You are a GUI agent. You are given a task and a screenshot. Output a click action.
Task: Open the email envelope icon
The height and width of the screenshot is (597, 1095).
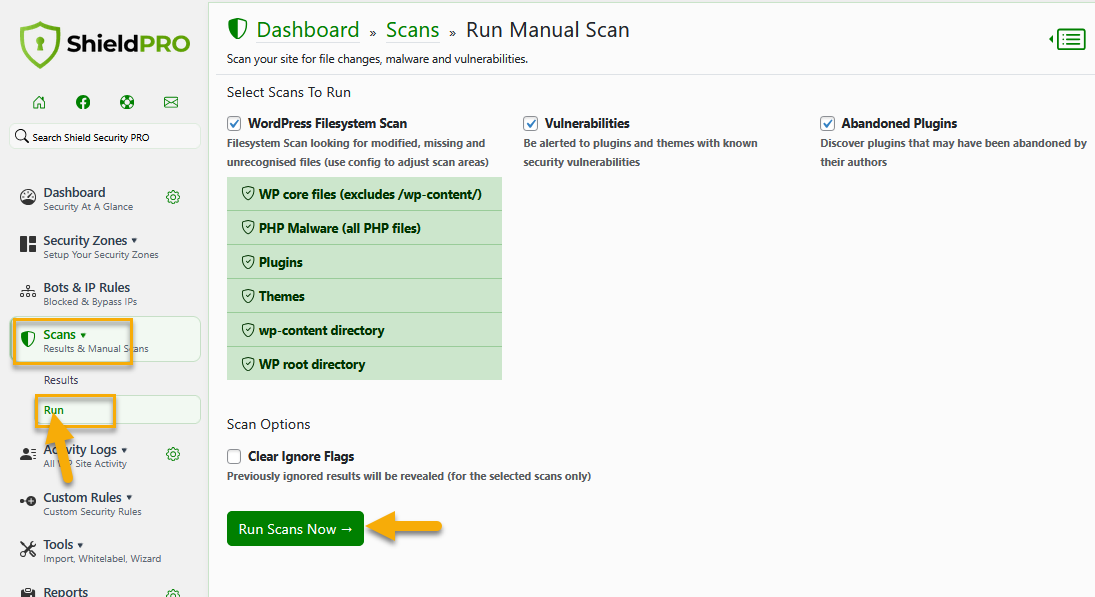[171, 103]
